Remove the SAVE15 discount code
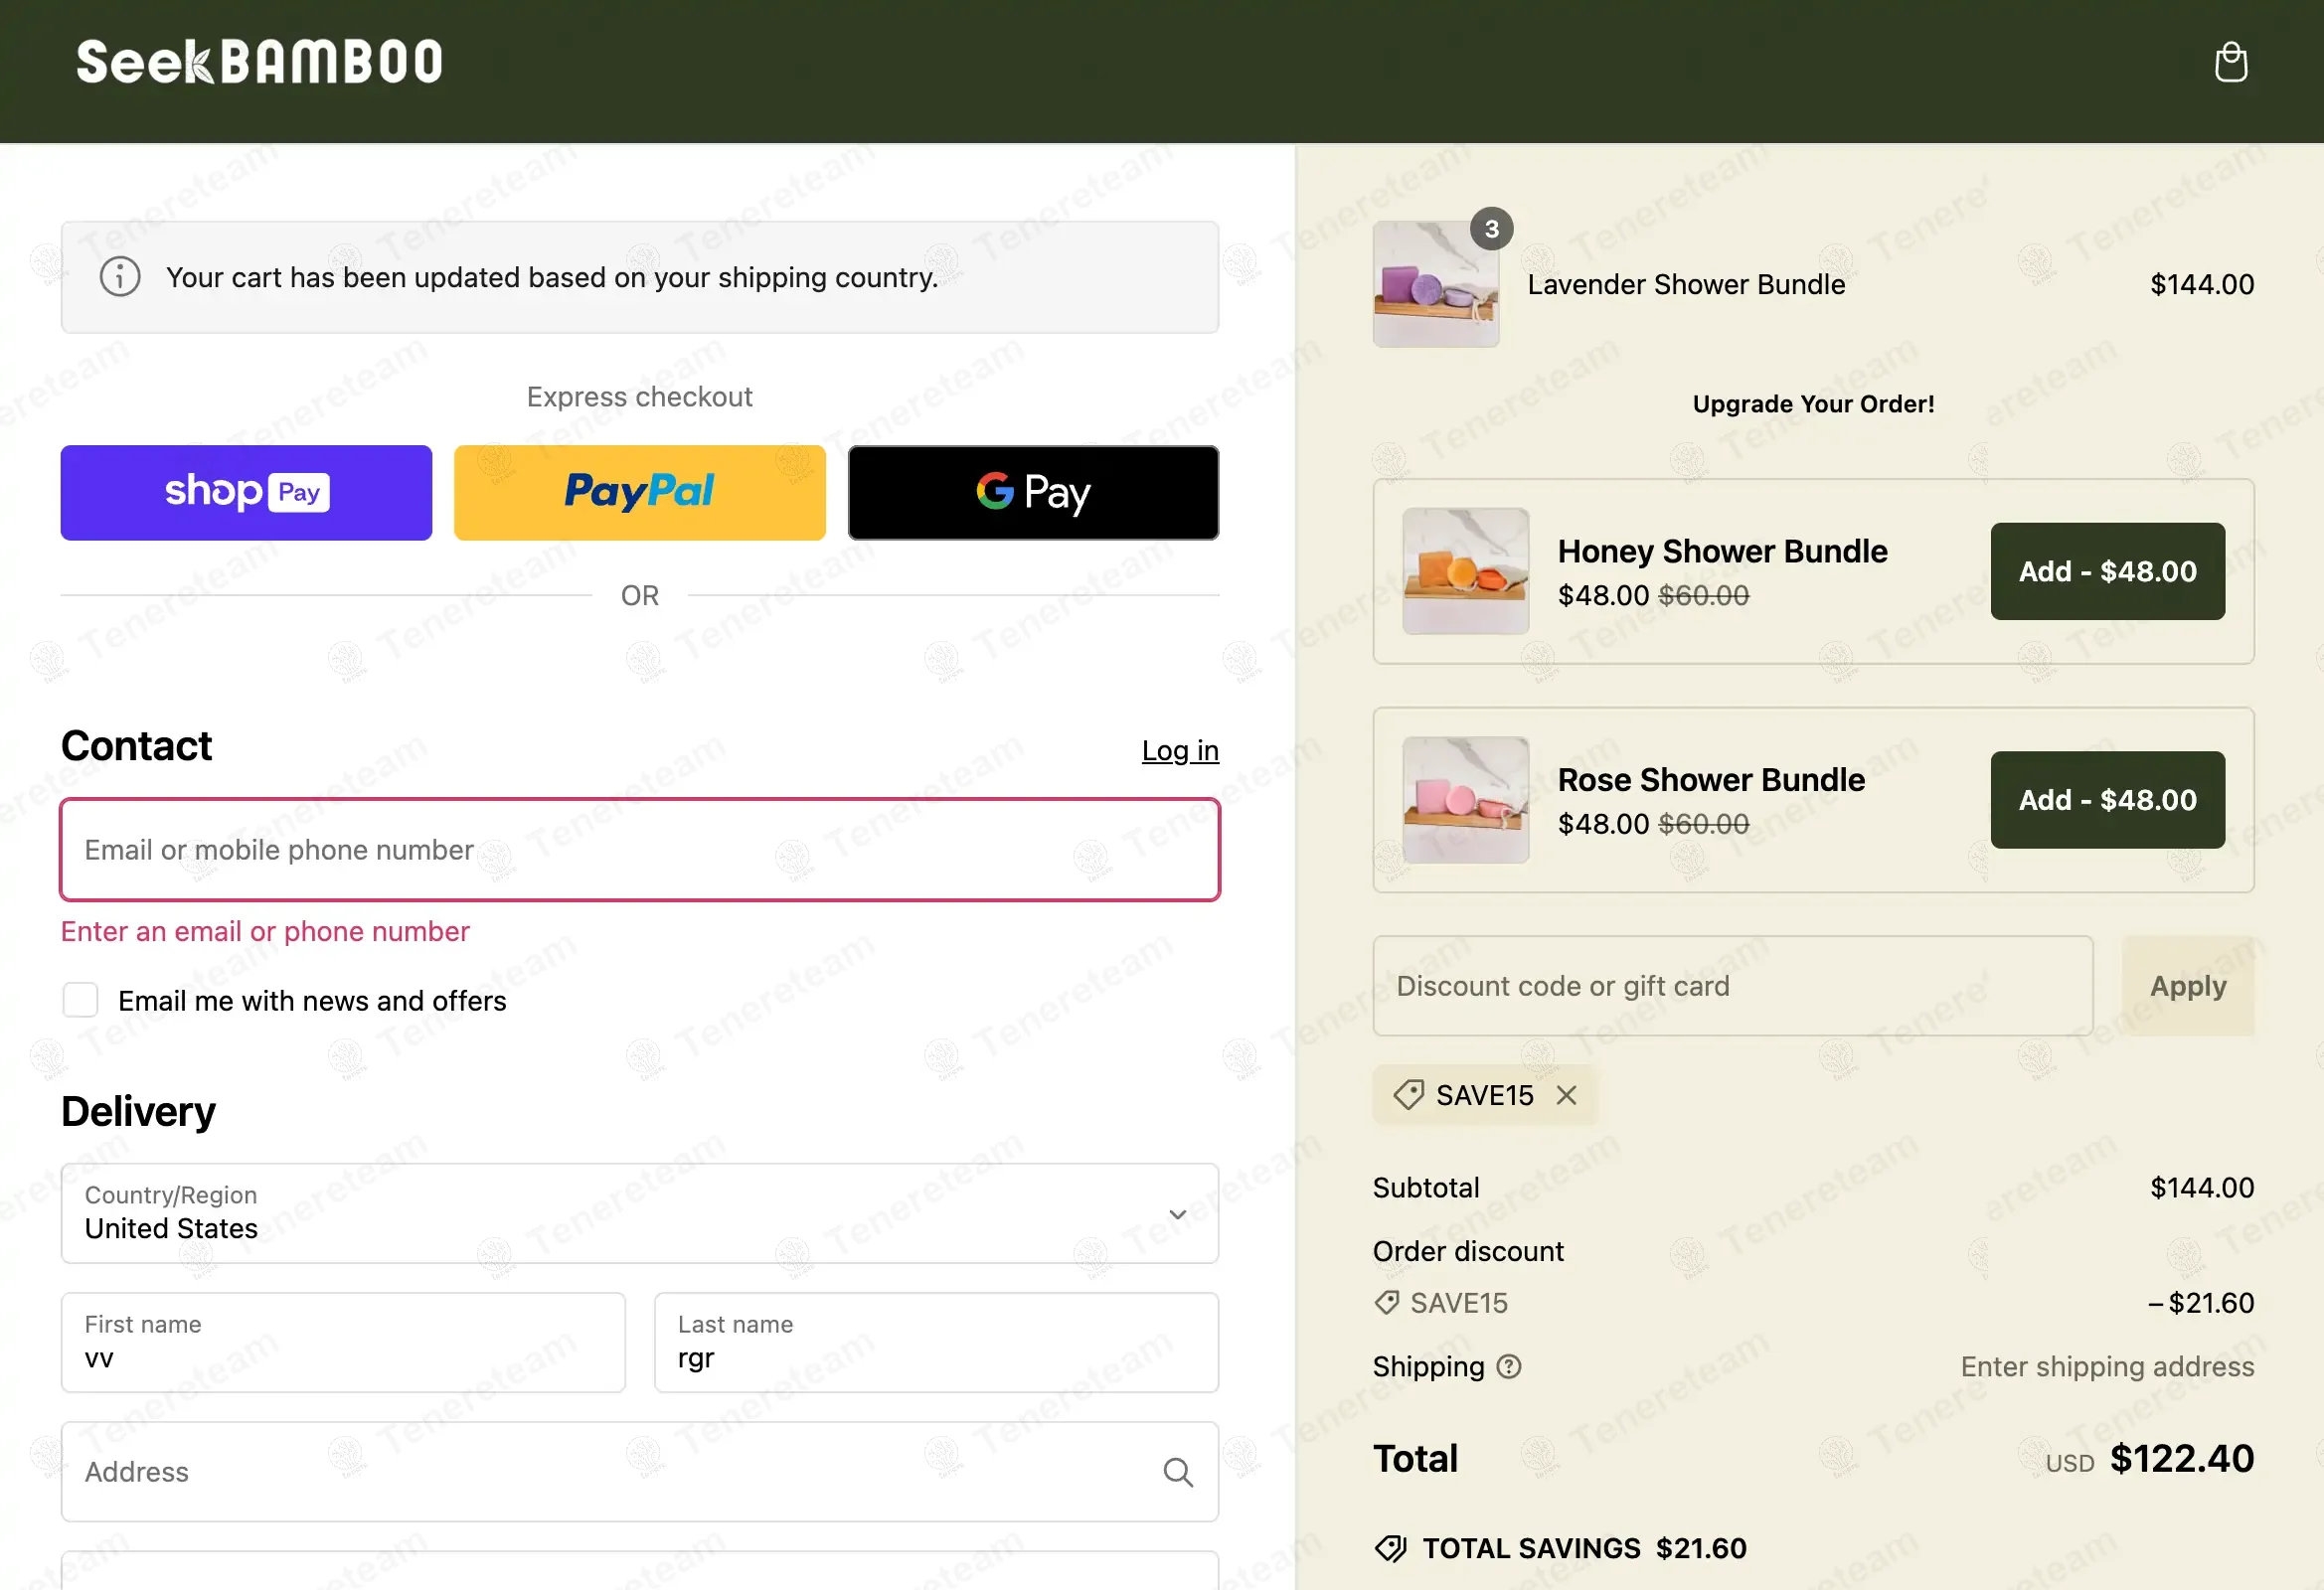Image resolution: width=2324 pixels, height=1590 pixels. click(1566, 1095)
